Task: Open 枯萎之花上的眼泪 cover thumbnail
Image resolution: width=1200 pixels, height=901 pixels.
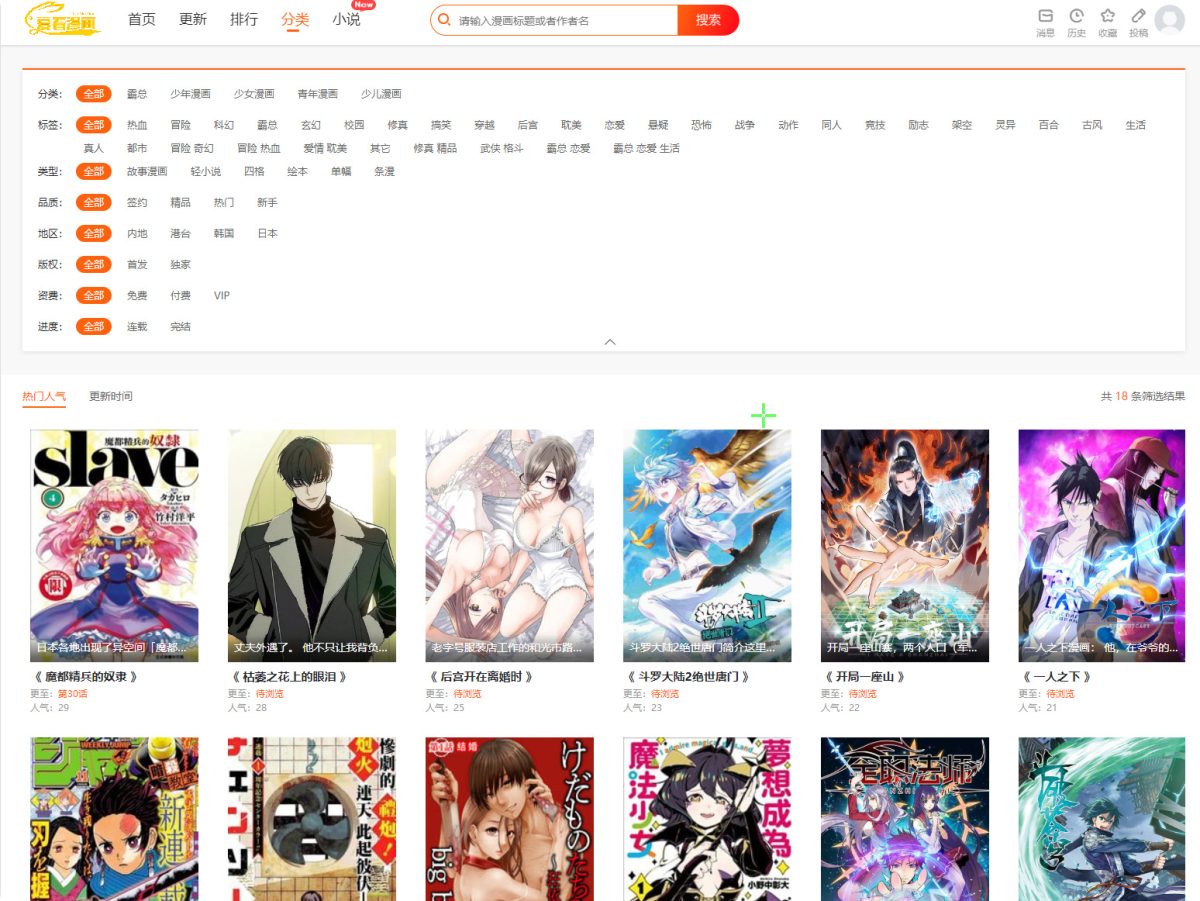Action: point(312,546)
